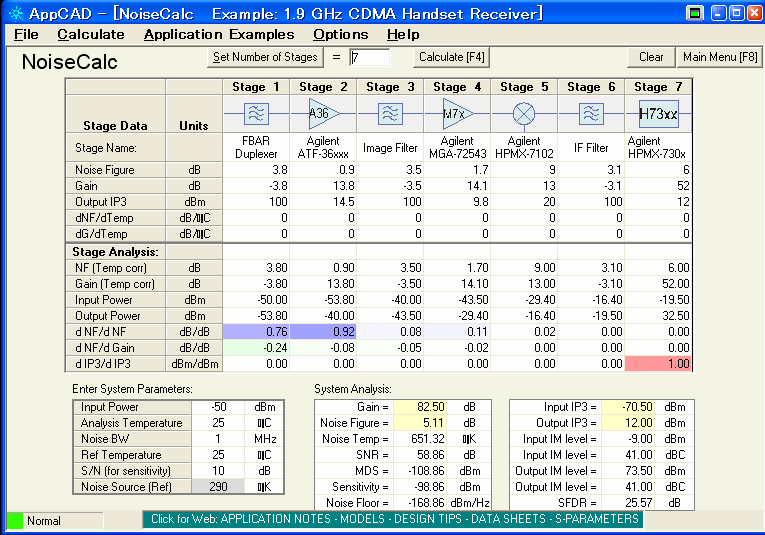The width and height of the screenshot is (765, 535).
Task: Click the Noise Temp result 651.32
Action: (420, 439)
